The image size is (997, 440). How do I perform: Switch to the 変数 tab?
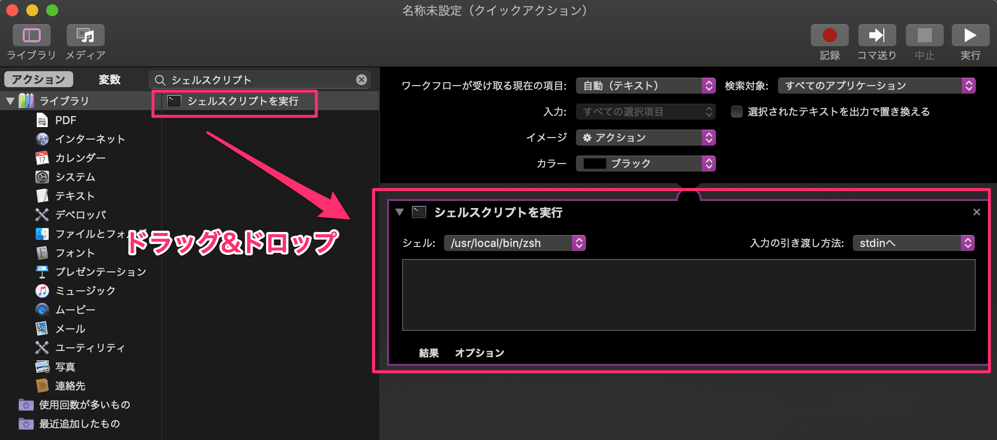click(109, 79)
